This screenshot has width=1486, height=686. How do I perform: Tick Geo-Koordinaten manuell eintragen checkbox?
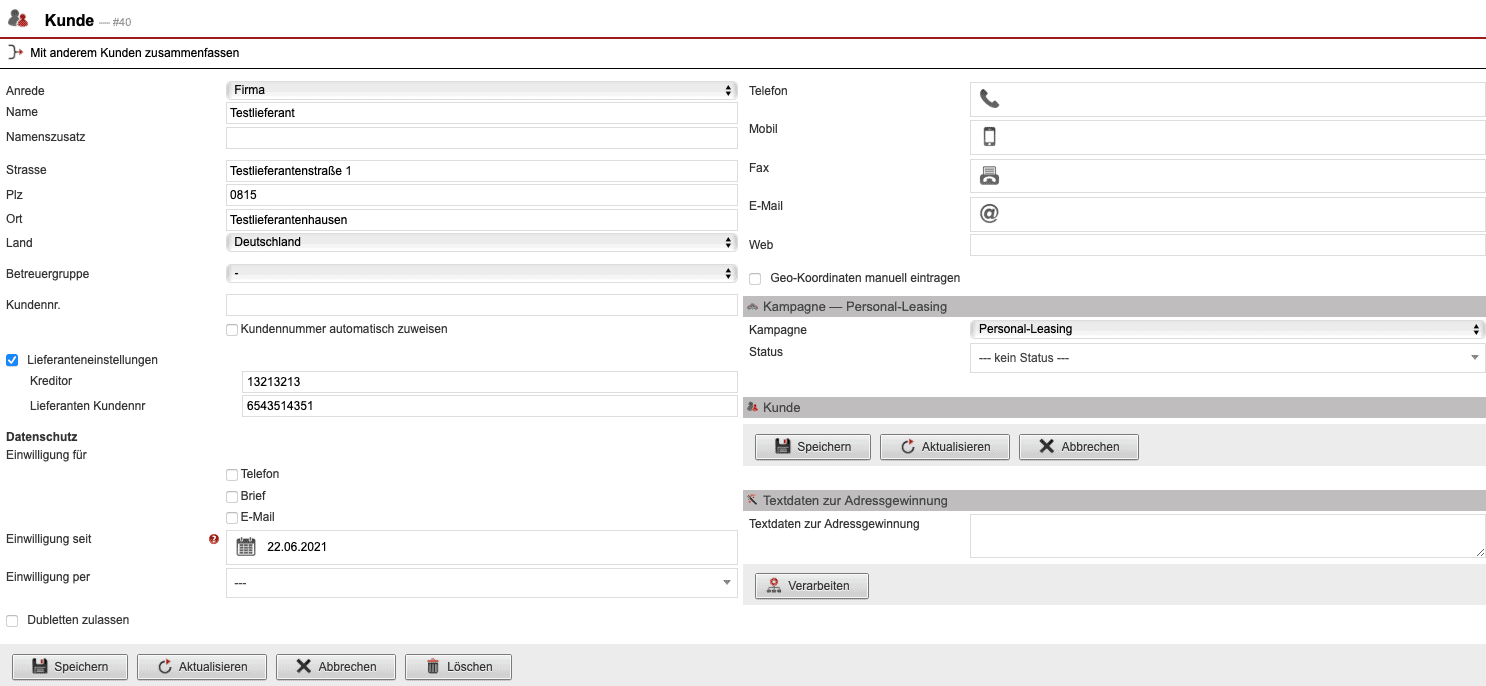coord(755,279)
